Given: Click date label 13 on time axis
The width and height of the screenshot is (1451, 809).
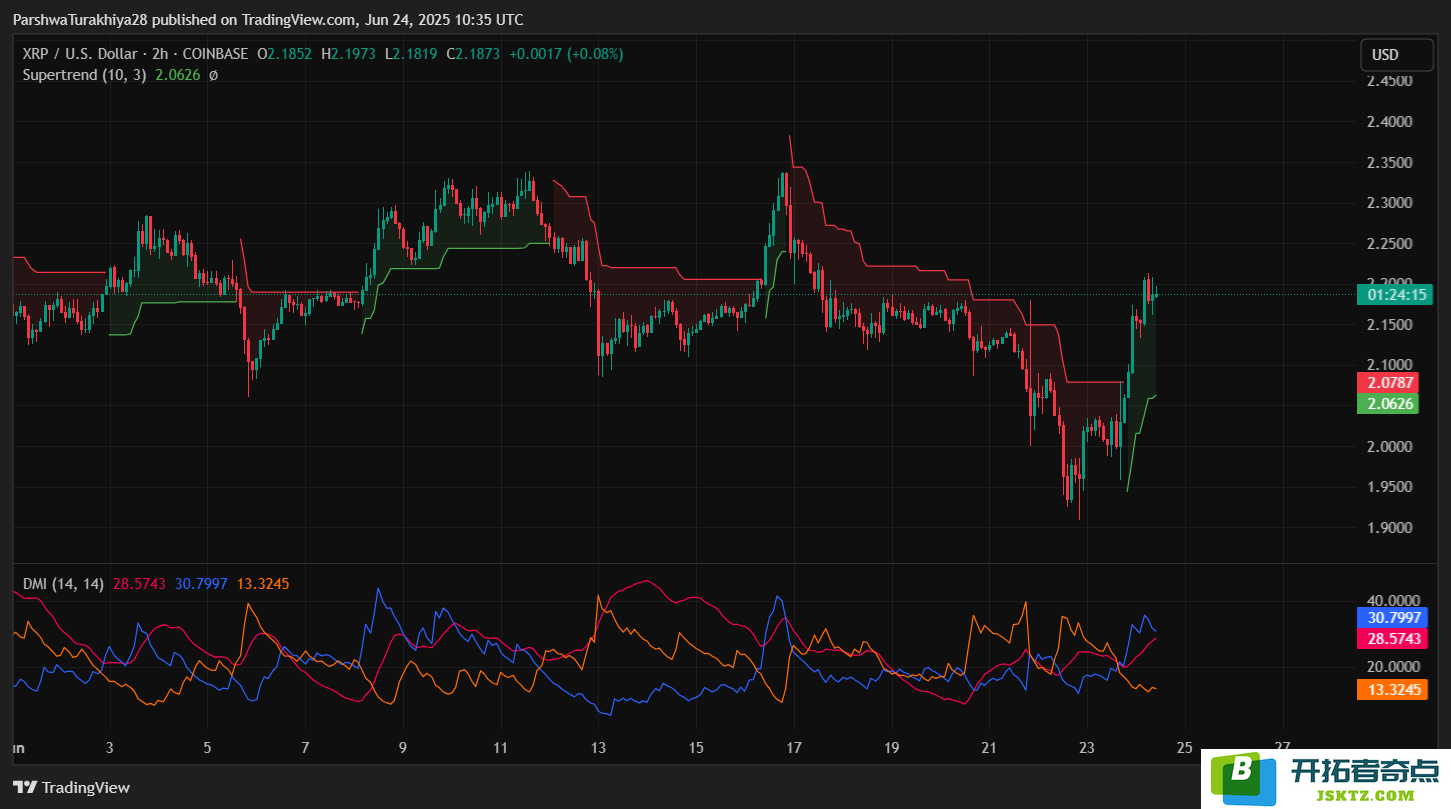Looking at the screenshot, I should [598, 747].
